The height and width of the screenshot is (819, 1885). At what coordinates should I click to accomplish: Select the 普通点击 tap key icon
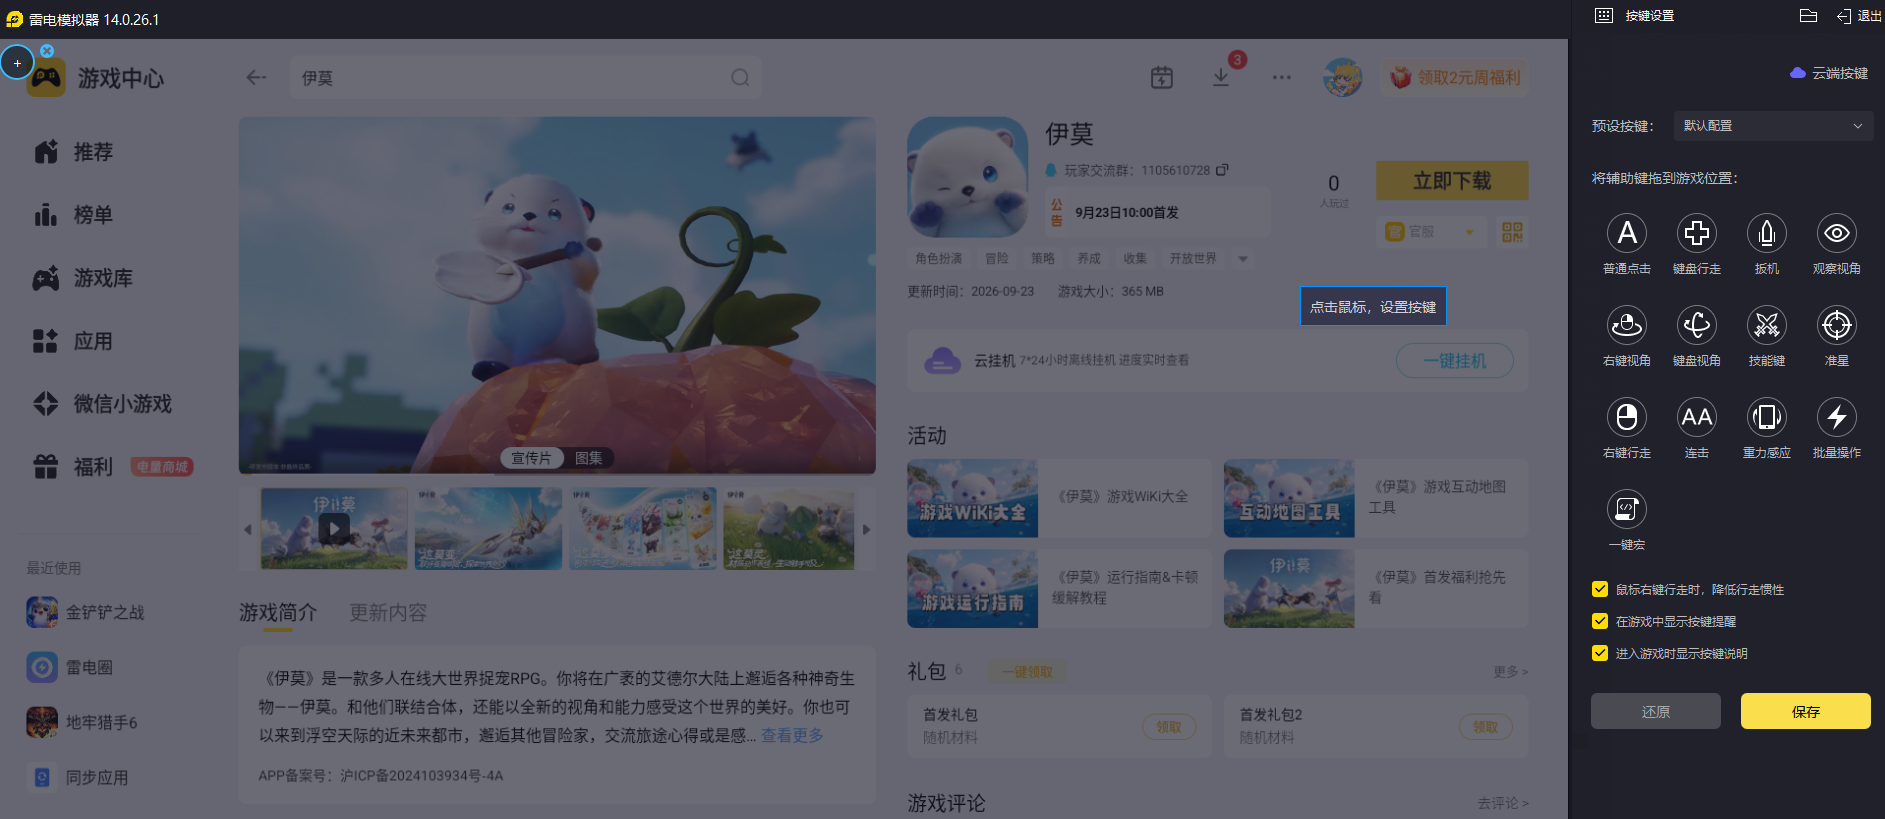click(1627, 233)
